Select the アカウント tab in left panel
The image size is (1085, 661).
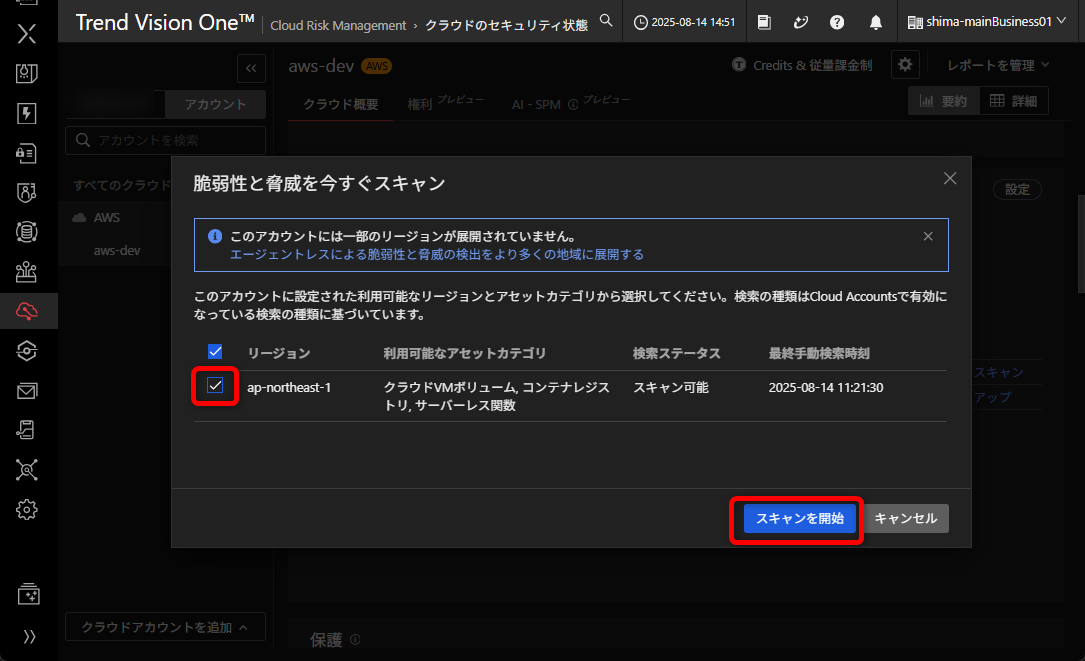[x=215, y=104]
